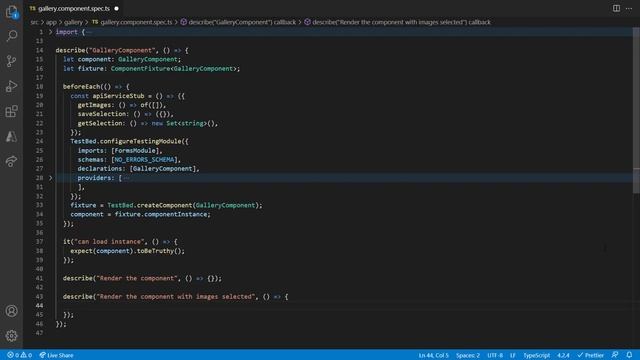640x360 pixels.
Task: Split the editor to the right
Action: click(616, 8)
